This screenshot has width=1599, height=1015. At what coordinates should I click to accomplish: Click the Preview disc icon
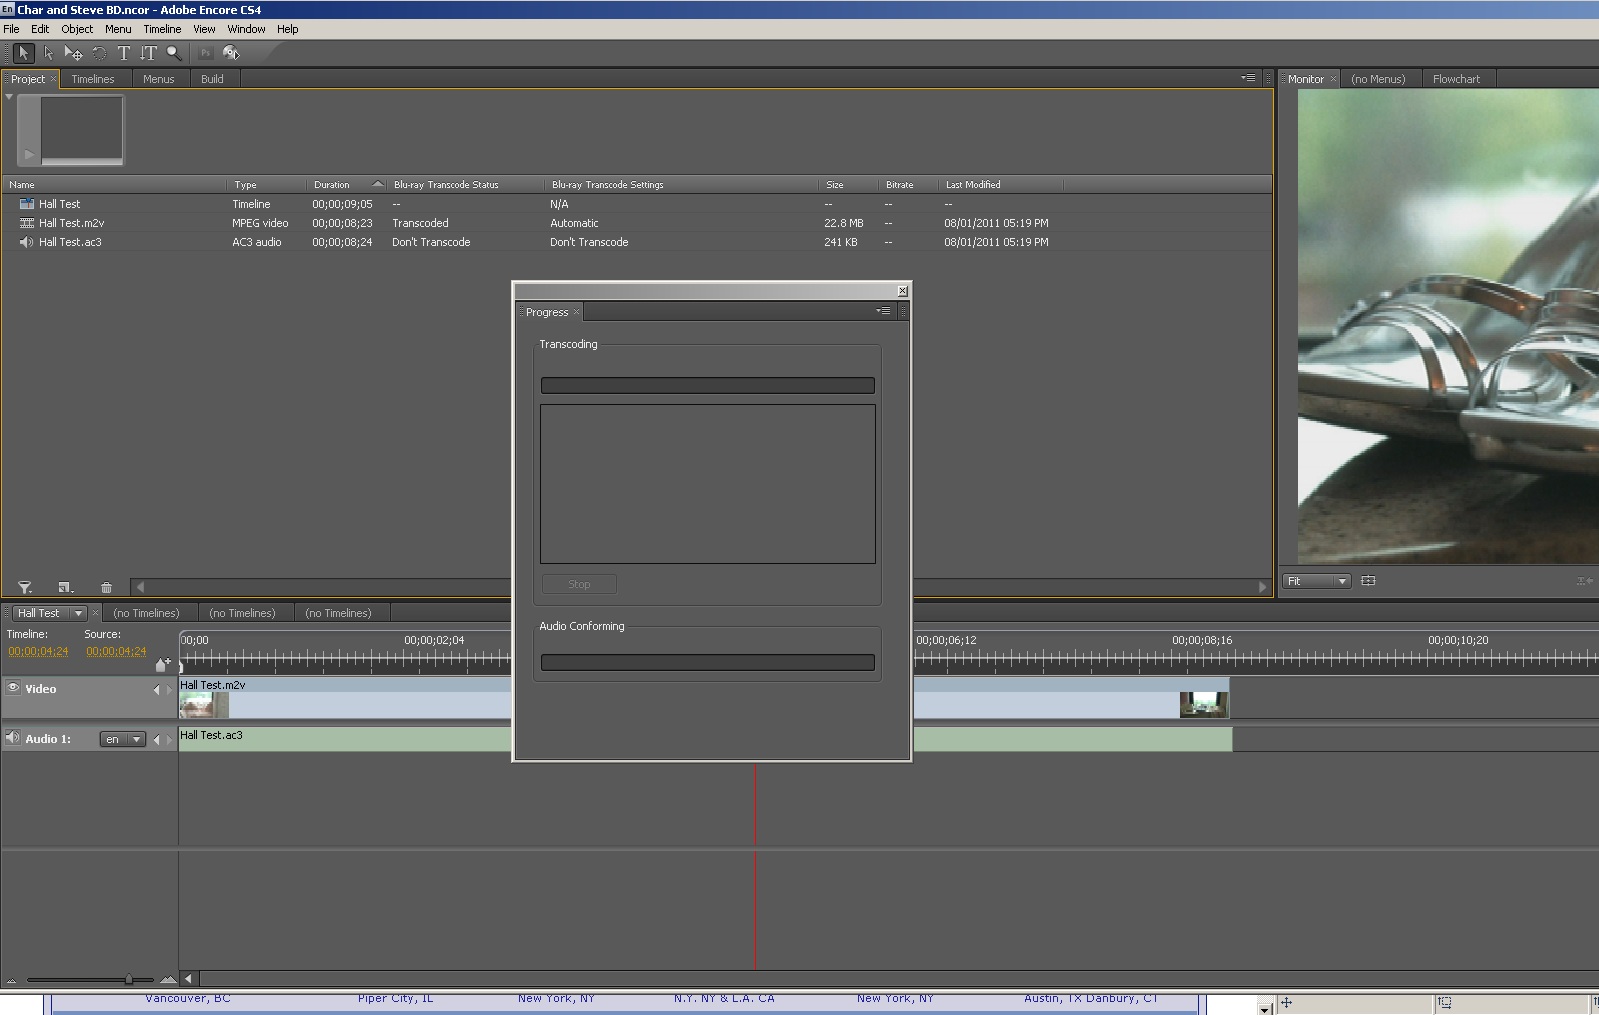(231, 53)
